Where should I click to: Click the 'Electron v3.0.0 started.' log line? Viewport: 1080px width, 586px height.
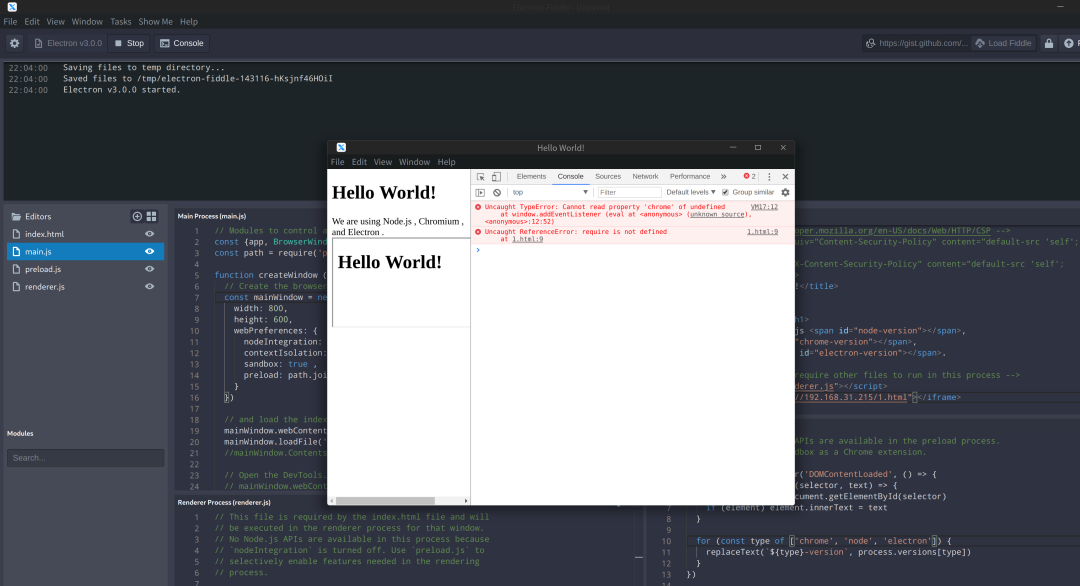click(x=121, y=90)
